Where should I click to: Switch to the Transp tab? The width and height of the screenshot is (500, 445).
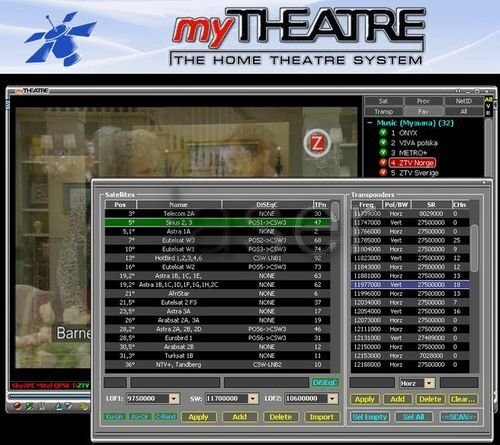tap(383, 111)
